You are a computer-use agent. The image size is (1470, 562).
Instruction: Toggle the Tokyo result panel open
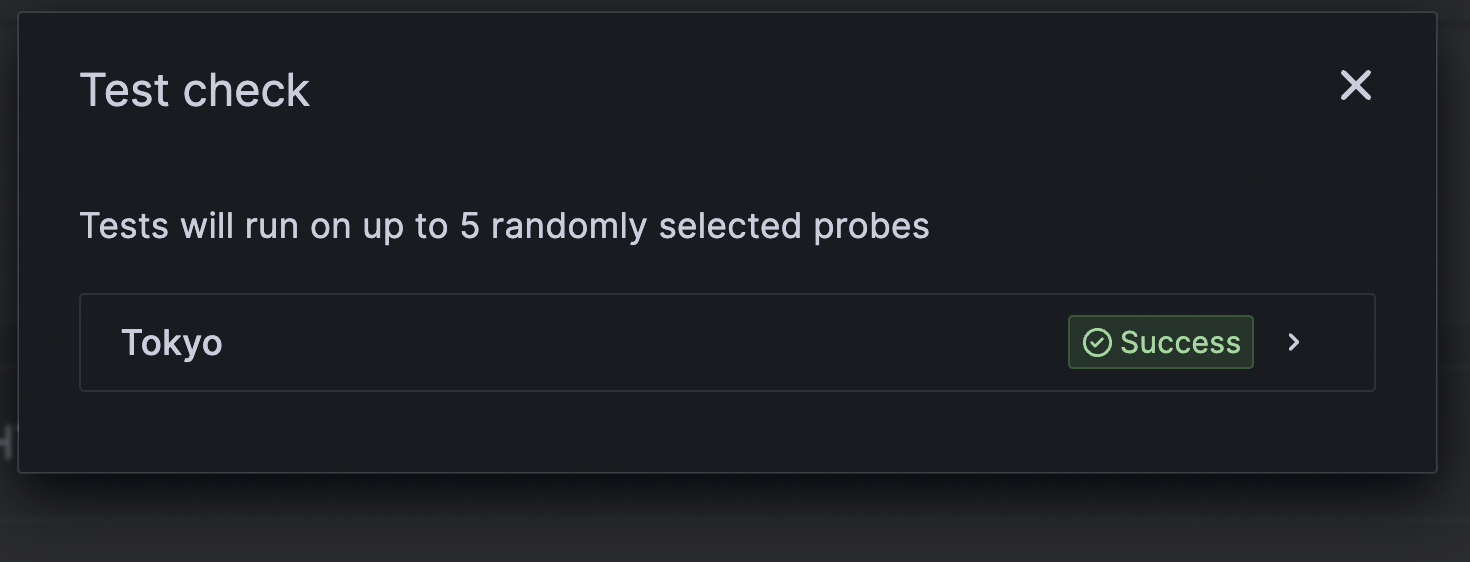point(727,342)
